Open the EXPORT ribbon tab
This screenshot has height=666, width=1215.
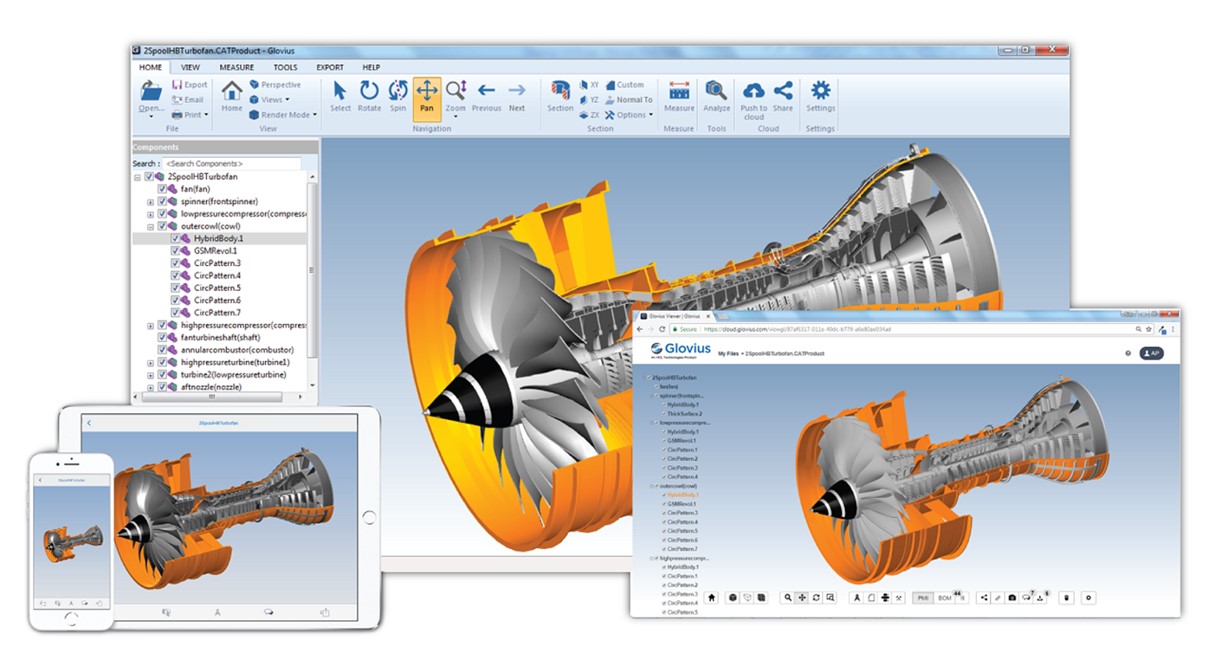330,67
